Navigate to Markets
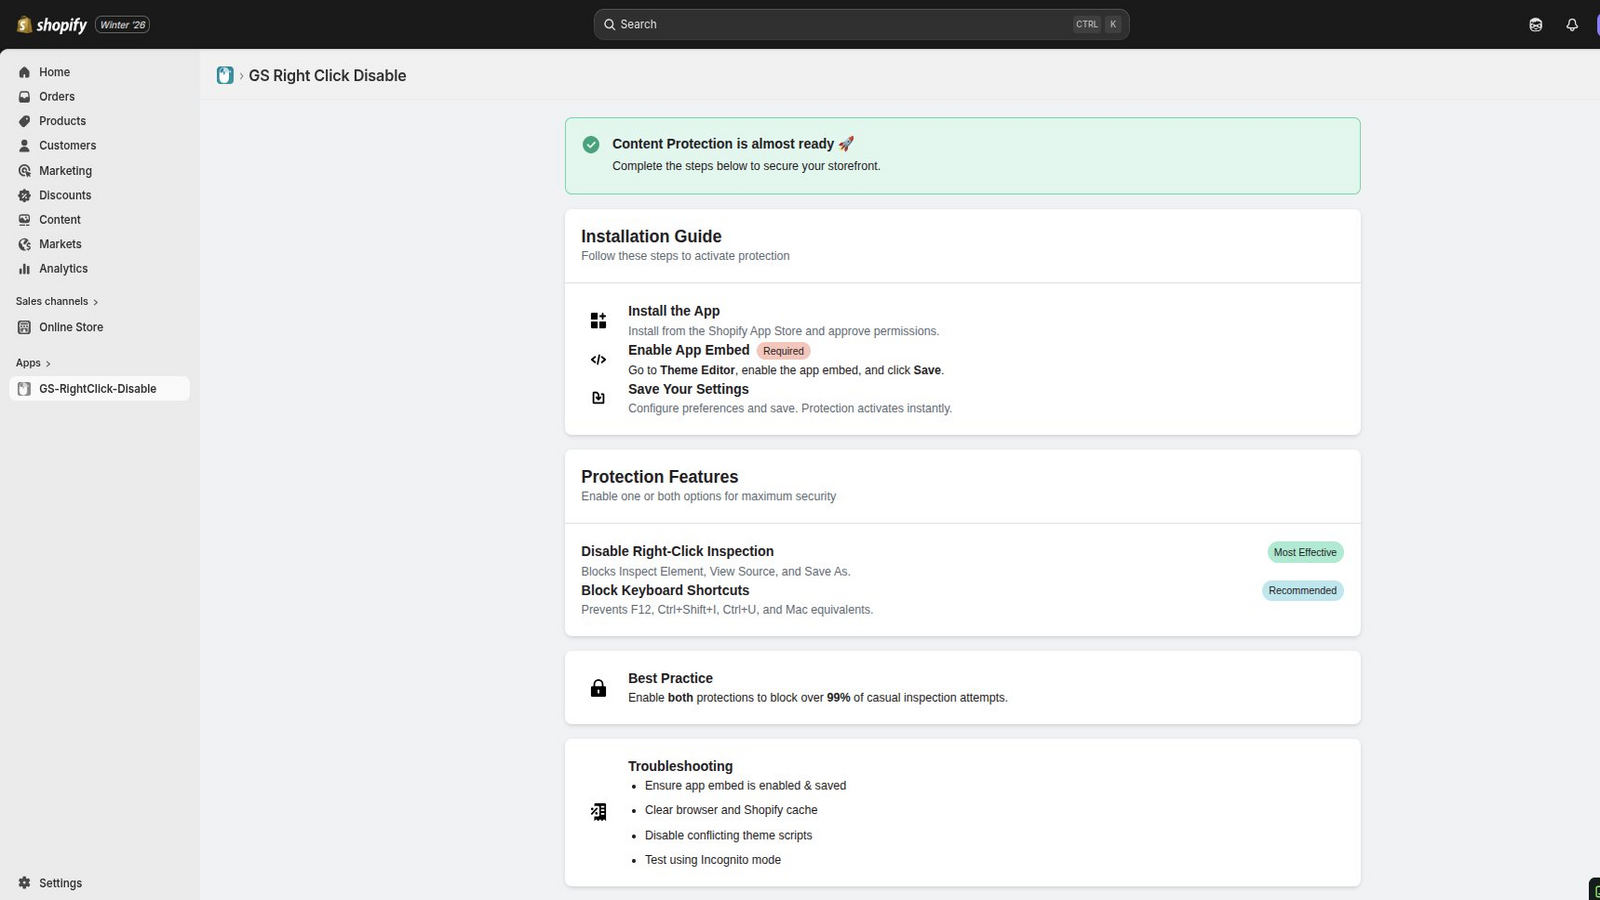 100,245
